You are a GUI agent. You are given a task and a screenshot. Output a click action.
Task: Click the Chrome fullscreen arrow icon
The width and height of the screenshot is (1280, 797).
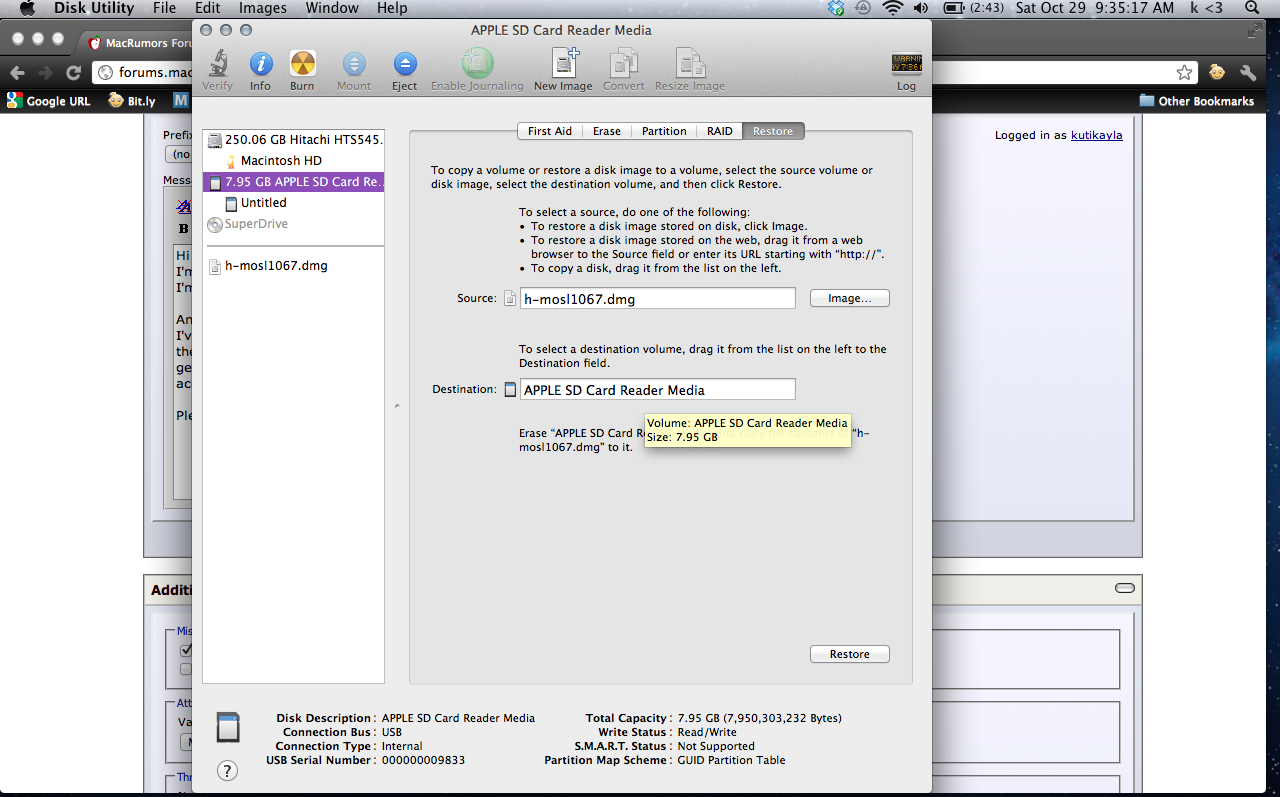point(1253,32)
